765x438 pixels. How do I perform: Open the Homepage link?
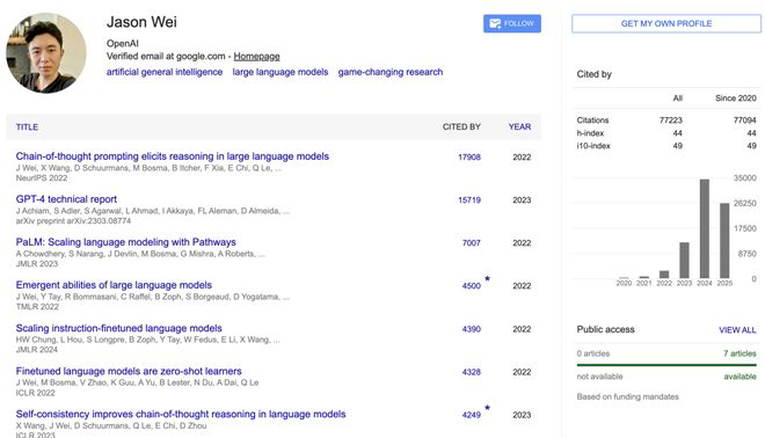click(x=257, y=56)
